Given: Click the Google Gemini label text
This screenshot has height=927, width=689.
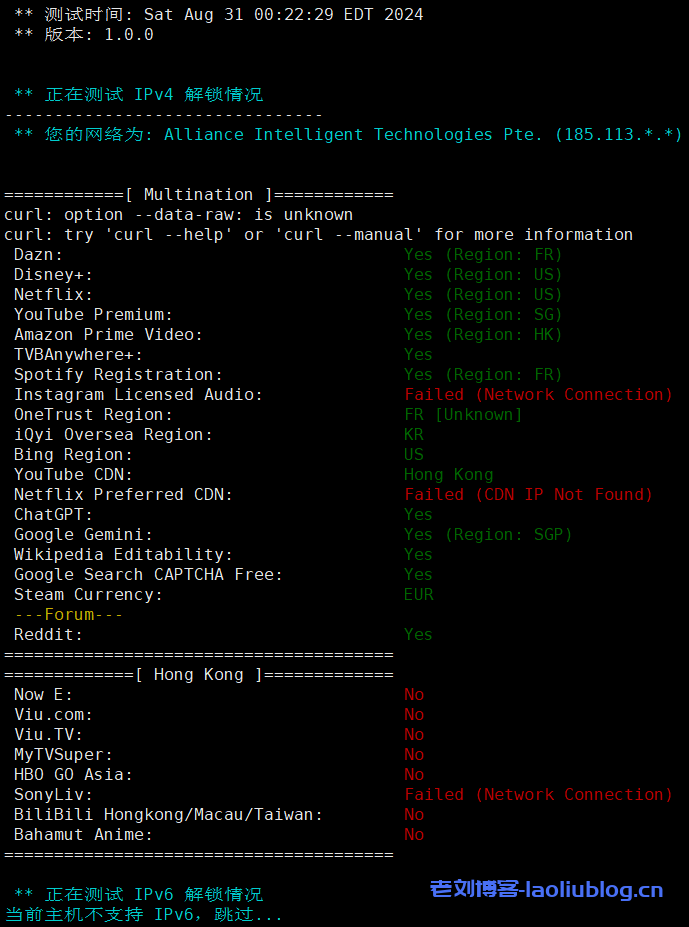Looking at the screenshot, I should click(x=83, y=534).
